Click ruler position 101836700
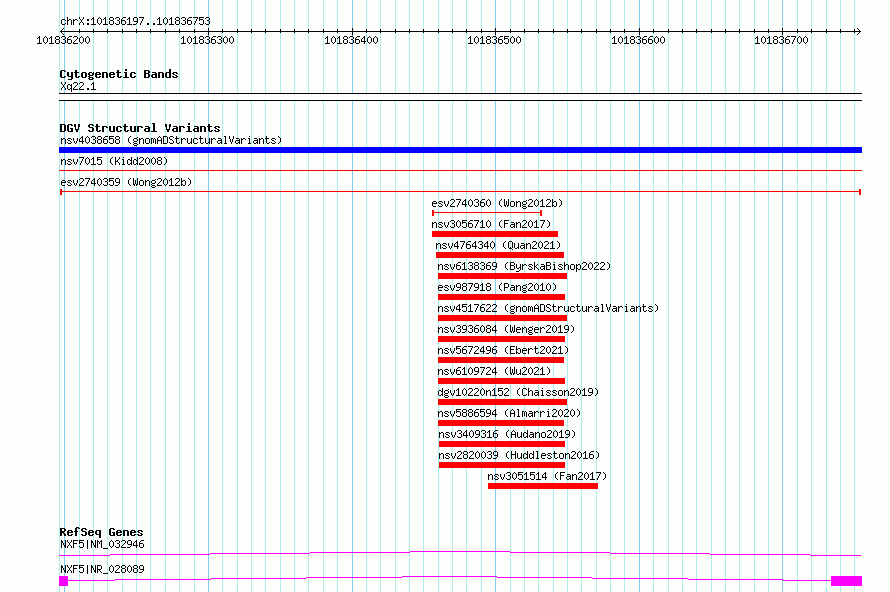Screen dimensions: 890x592 (781, 40)
